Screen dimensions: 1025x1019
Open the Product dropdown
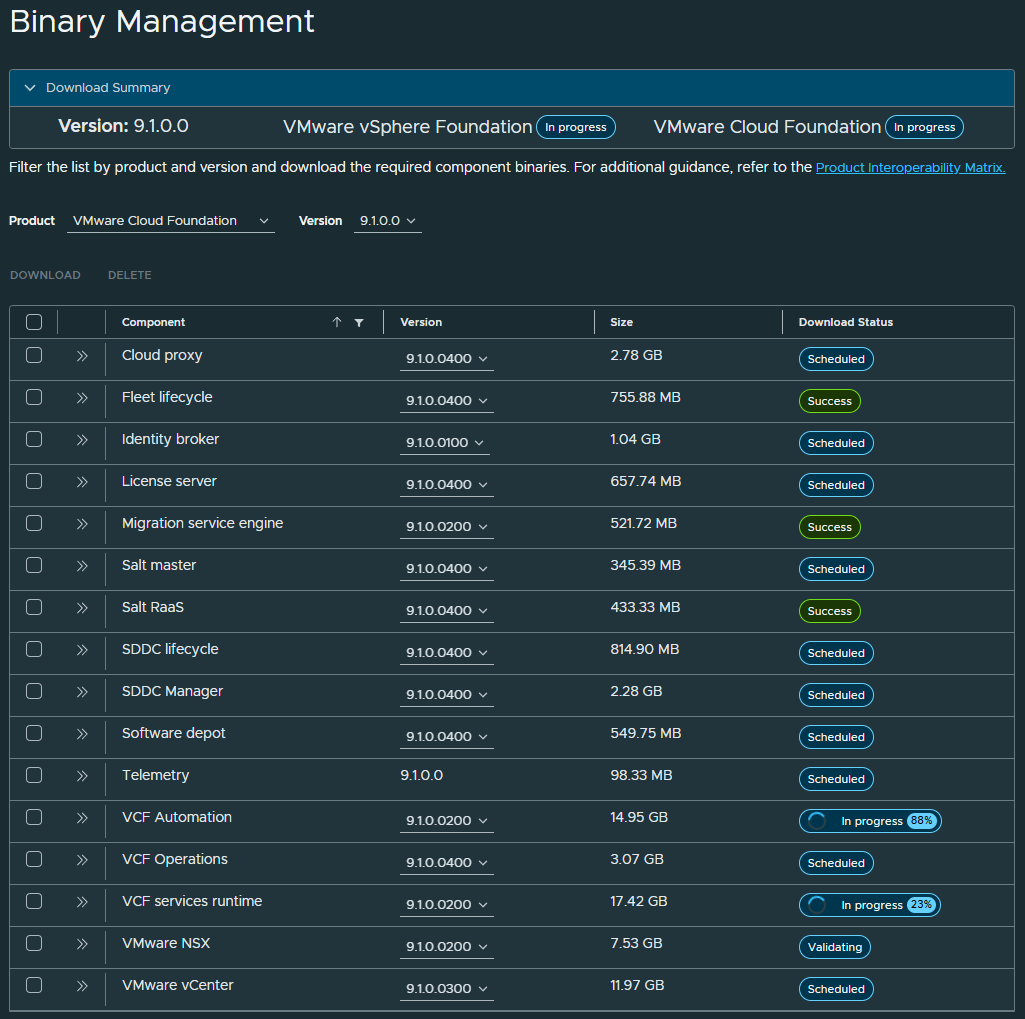[171, 221]
